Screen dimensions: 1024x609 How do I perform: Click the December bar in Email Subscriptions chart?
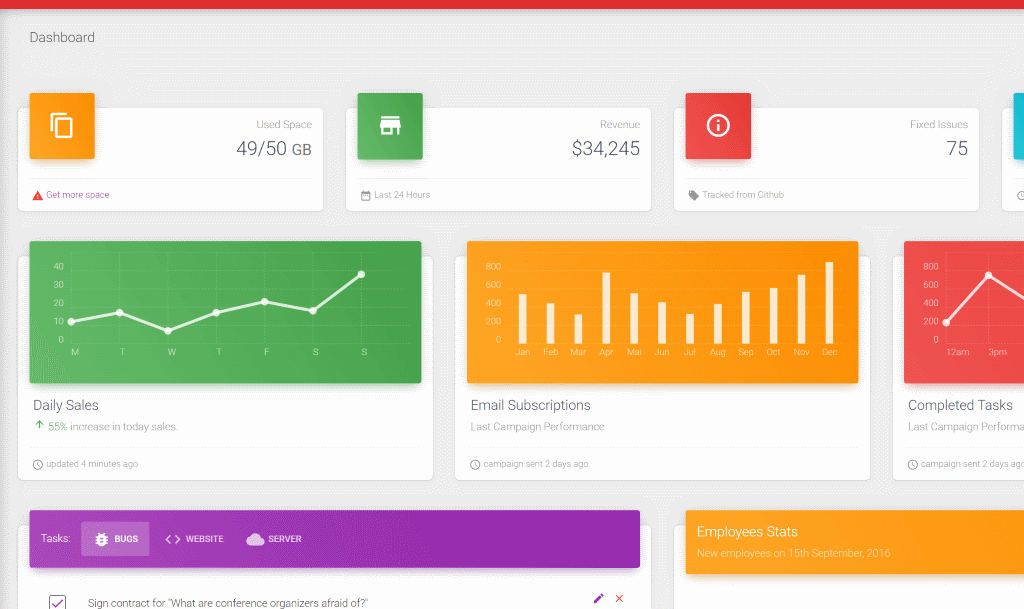pos(829,303)
